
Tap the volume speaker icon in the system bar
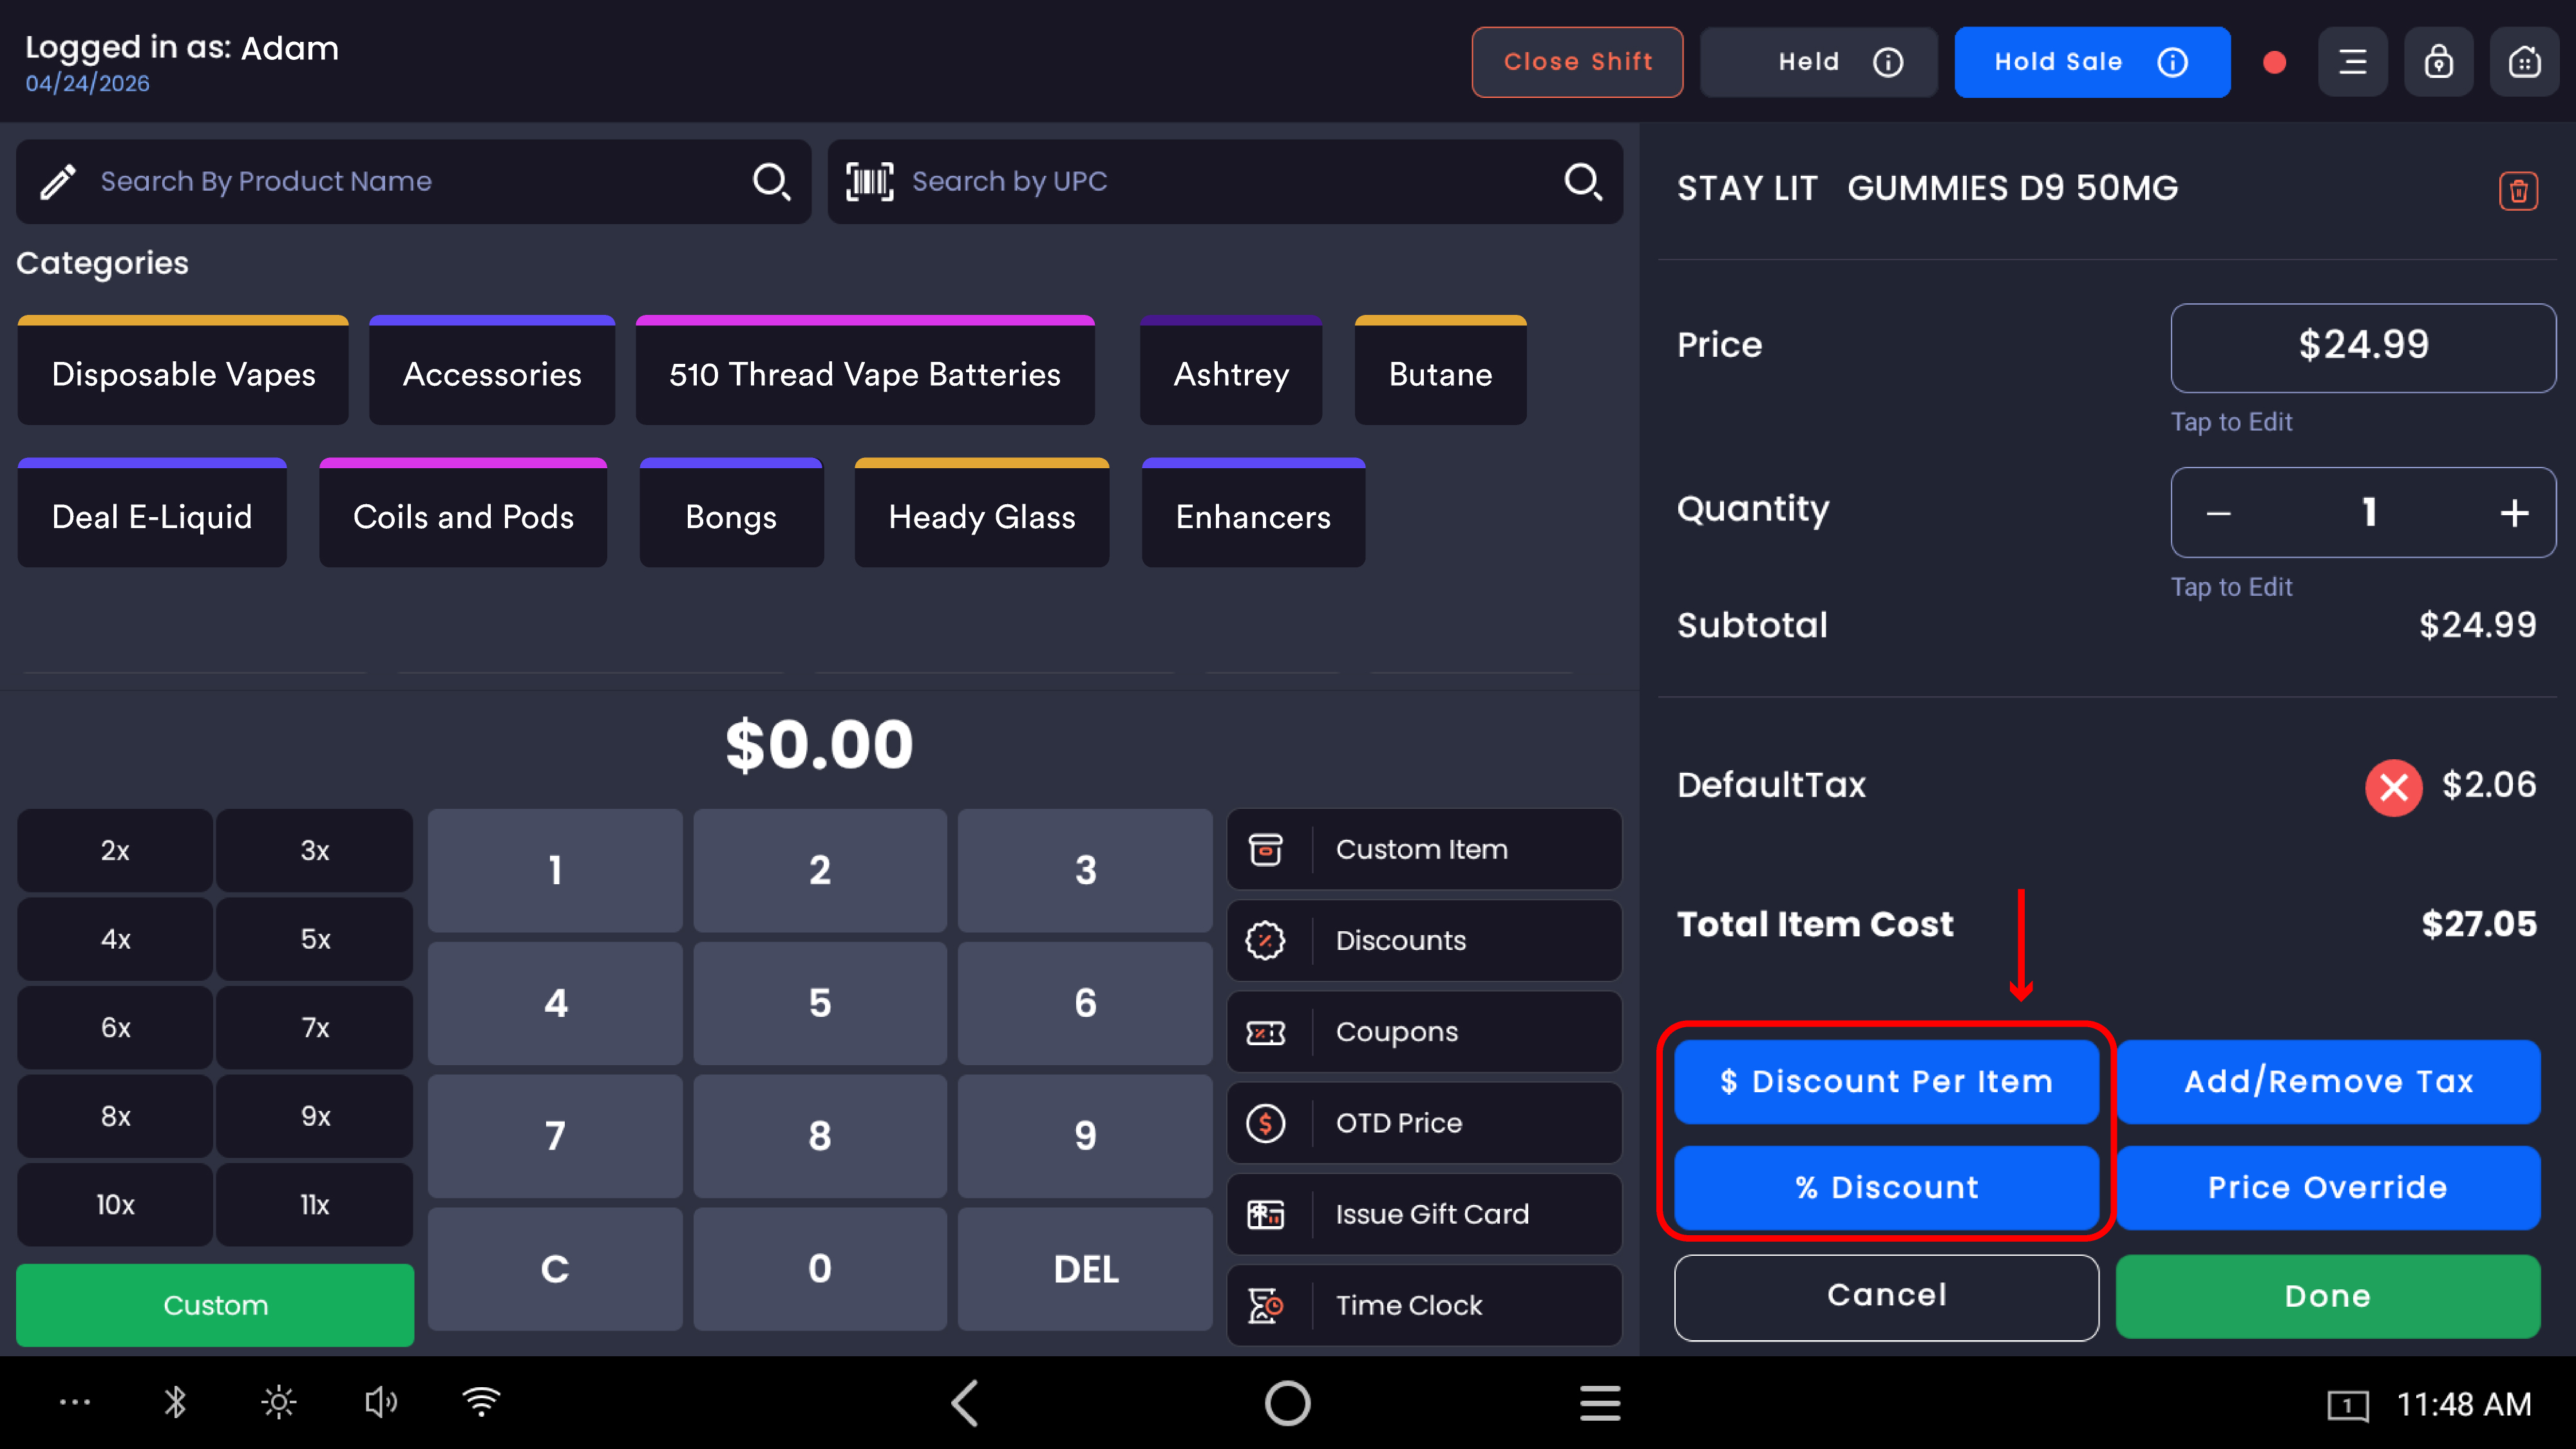tap(380, 1402)
